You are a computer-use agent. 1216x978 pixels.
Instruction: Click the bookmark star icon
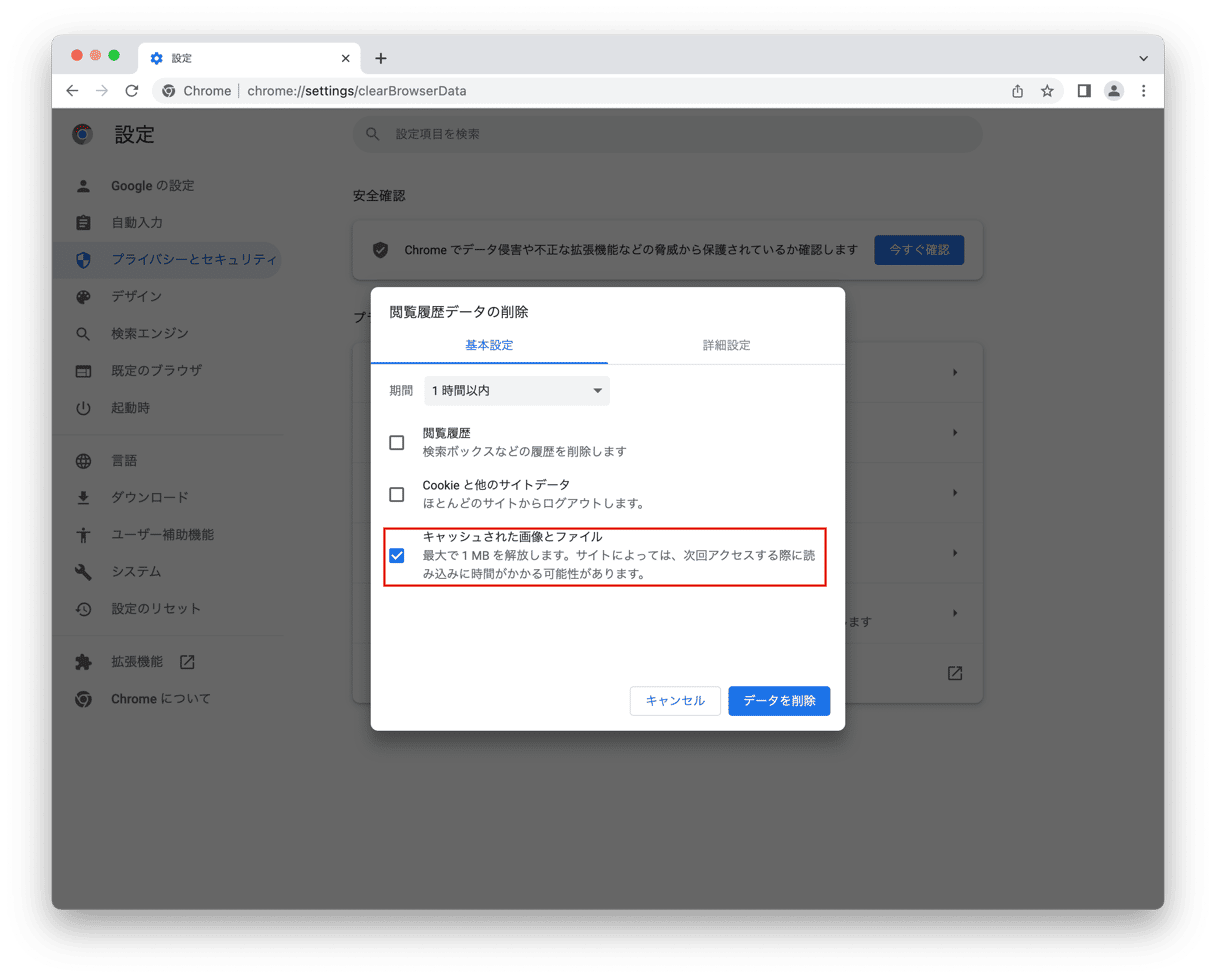pos(1047,91)
